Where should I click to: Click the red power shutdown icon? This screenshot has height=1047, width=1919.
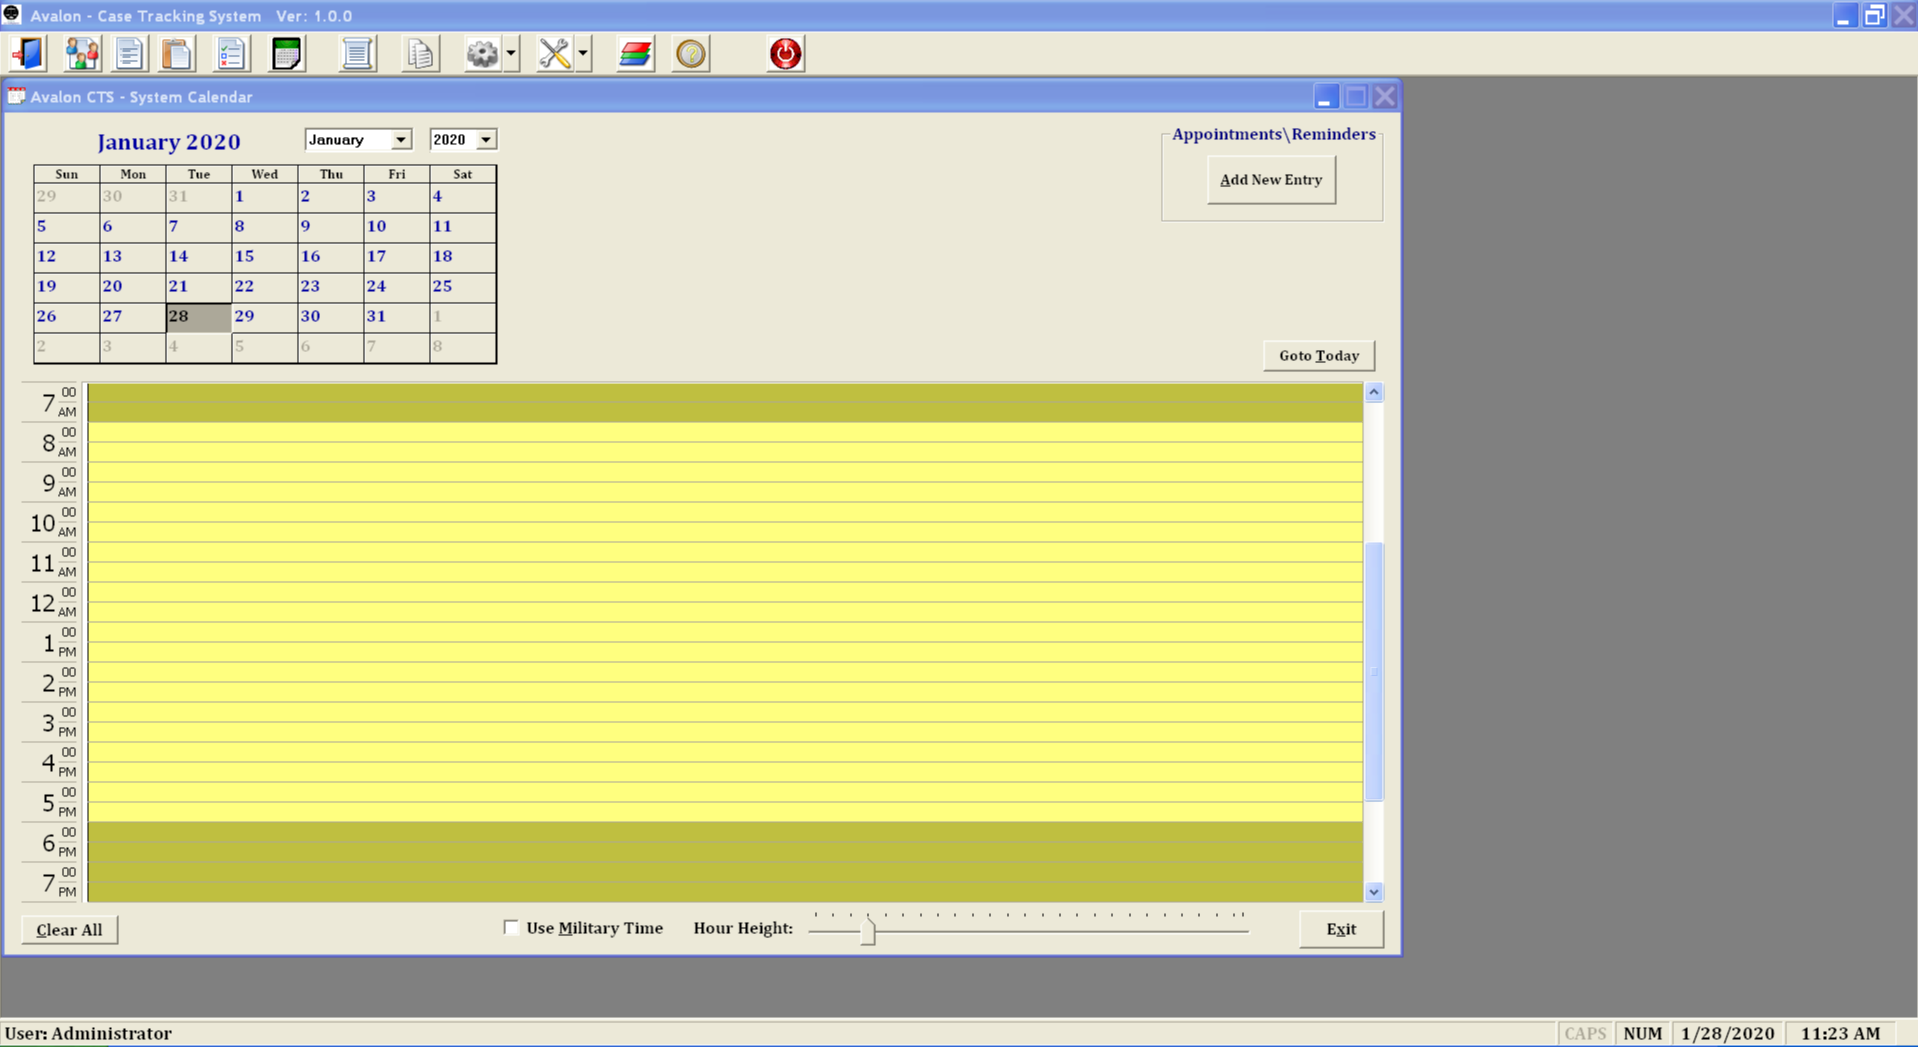point(785,54)
